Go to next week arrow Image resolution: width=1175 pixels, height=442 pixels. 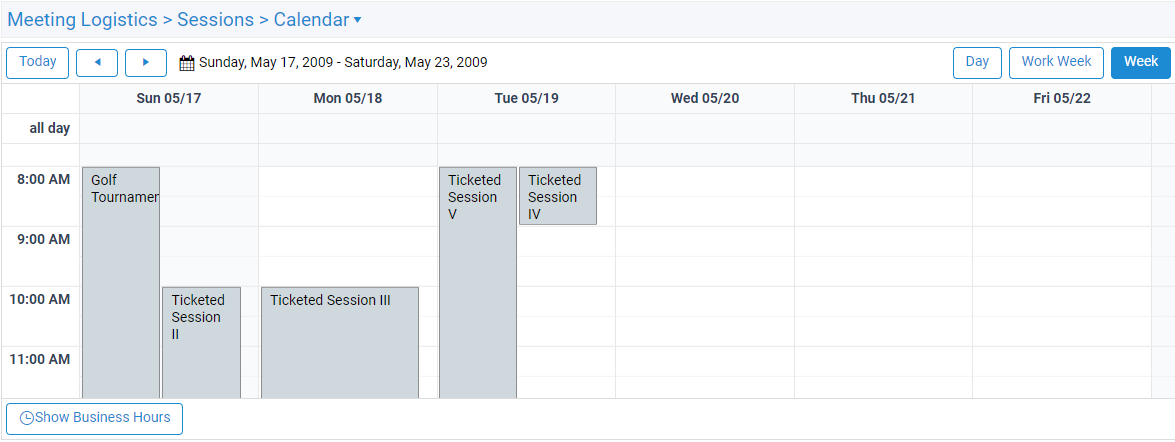145,62
